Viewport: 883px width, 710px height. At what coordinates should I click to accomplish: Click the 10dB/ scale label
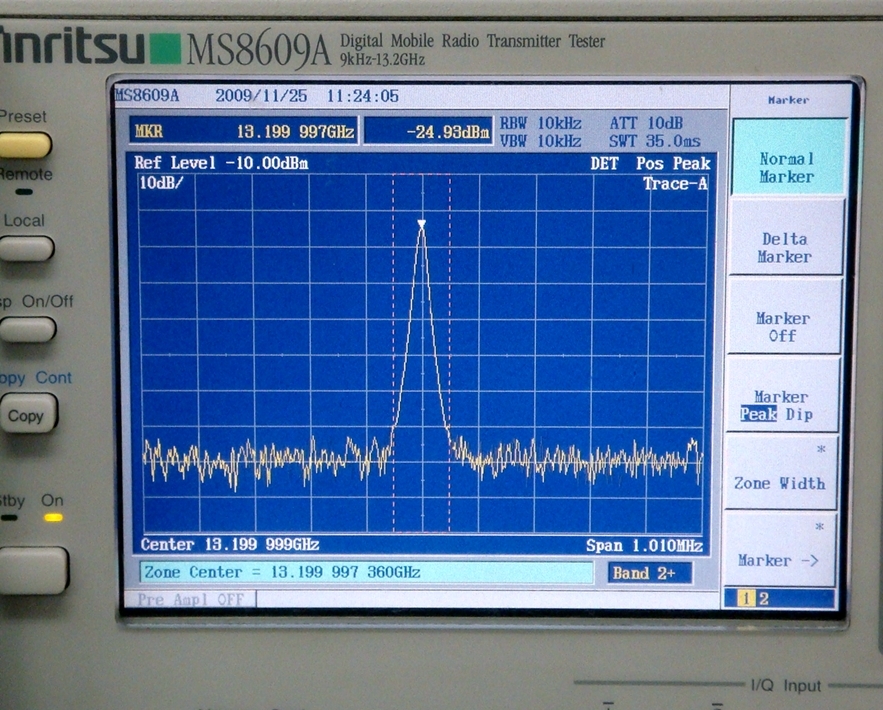pos(161,182)
